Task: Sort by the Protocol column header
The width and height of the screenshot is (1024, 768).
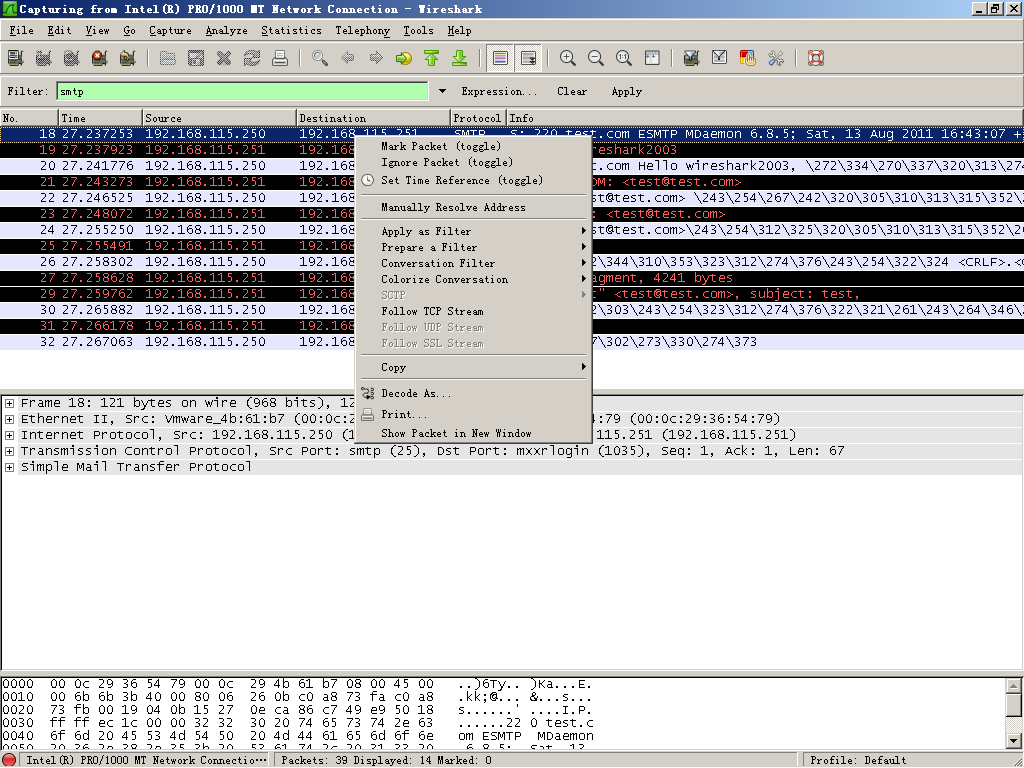Action: (x=479, y=118)
